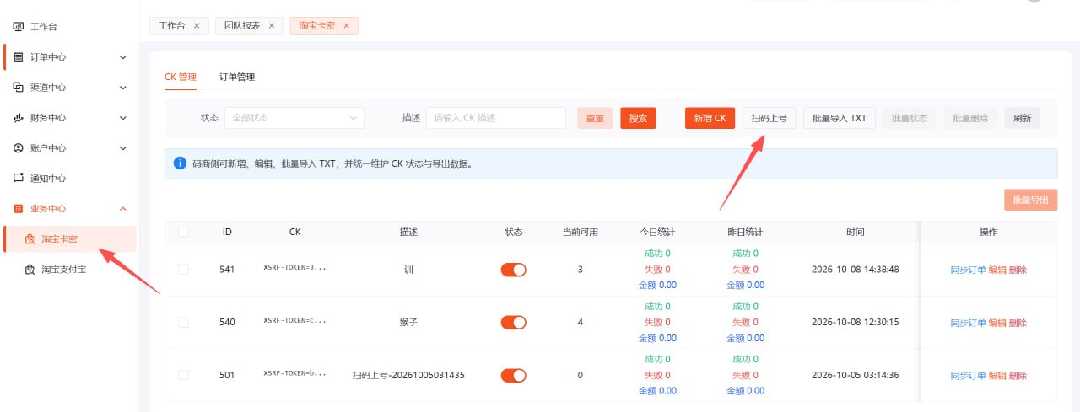The image size is (1080, 412).
Task: Click the 批量删除 button
Action: click(970, 118)
